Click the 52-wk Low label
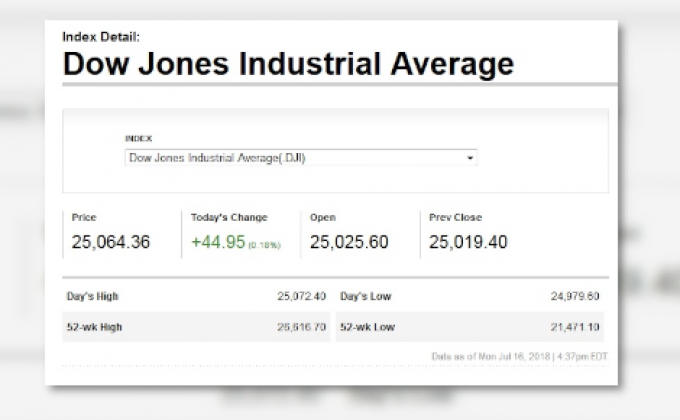Screen dimensions: 680x420 367,327
